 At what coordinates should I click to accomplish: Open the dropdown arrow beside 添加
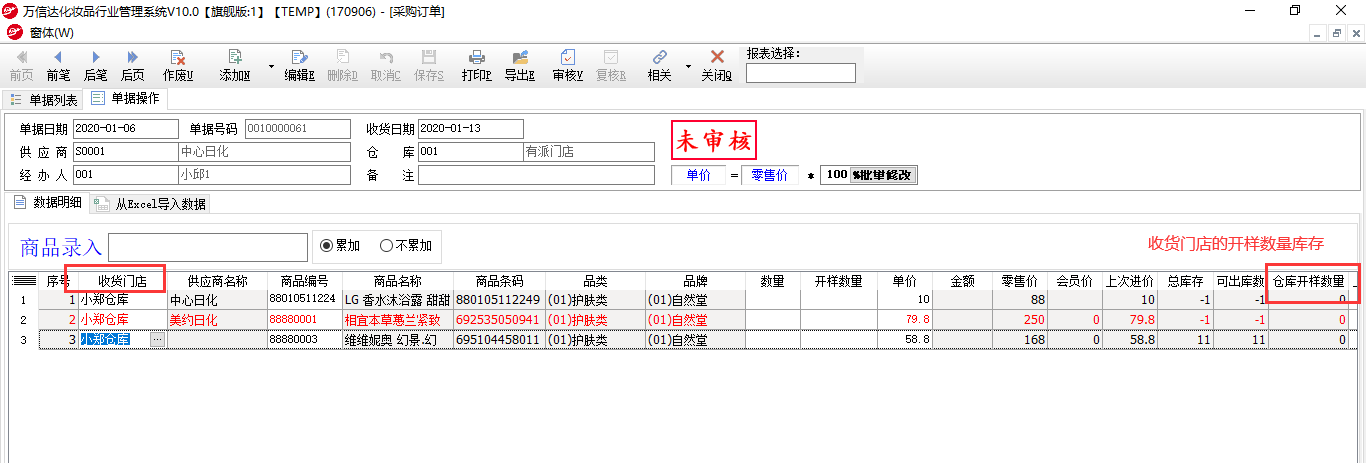pyautogui.click(x=271, y=66)
